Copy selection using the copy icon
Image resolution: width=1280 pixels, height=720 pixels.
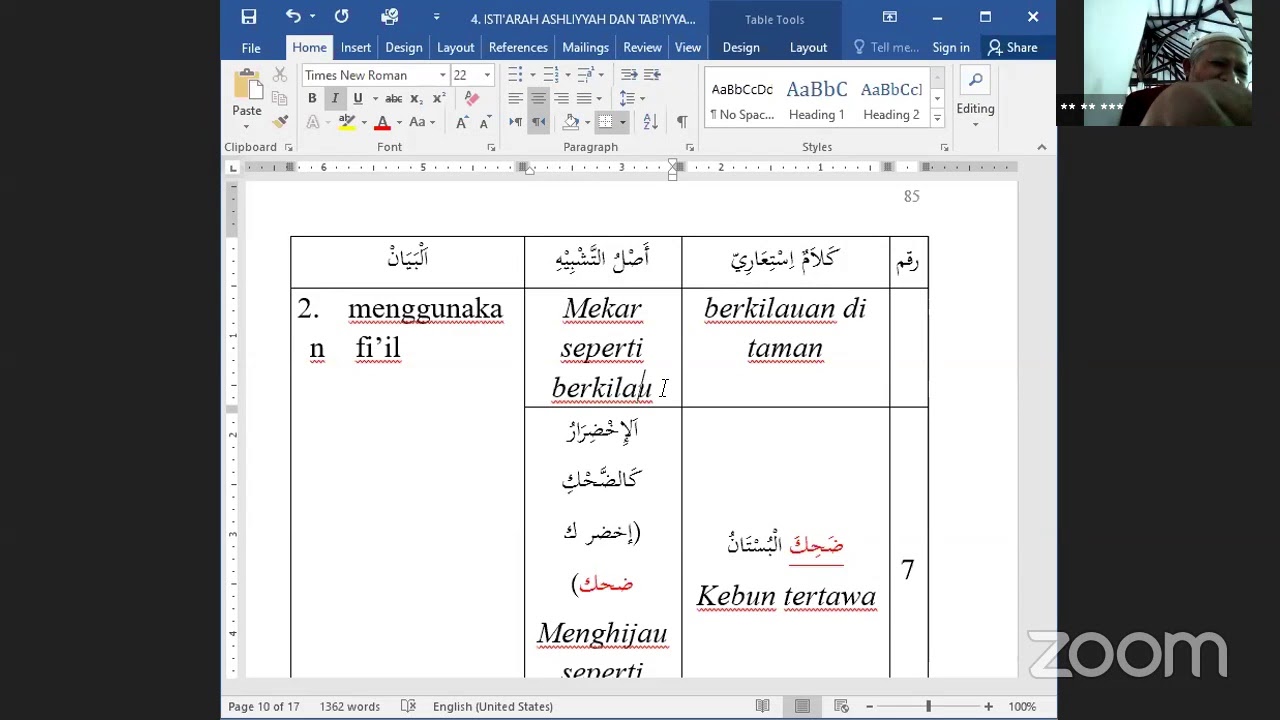click(x=280, y=98)
